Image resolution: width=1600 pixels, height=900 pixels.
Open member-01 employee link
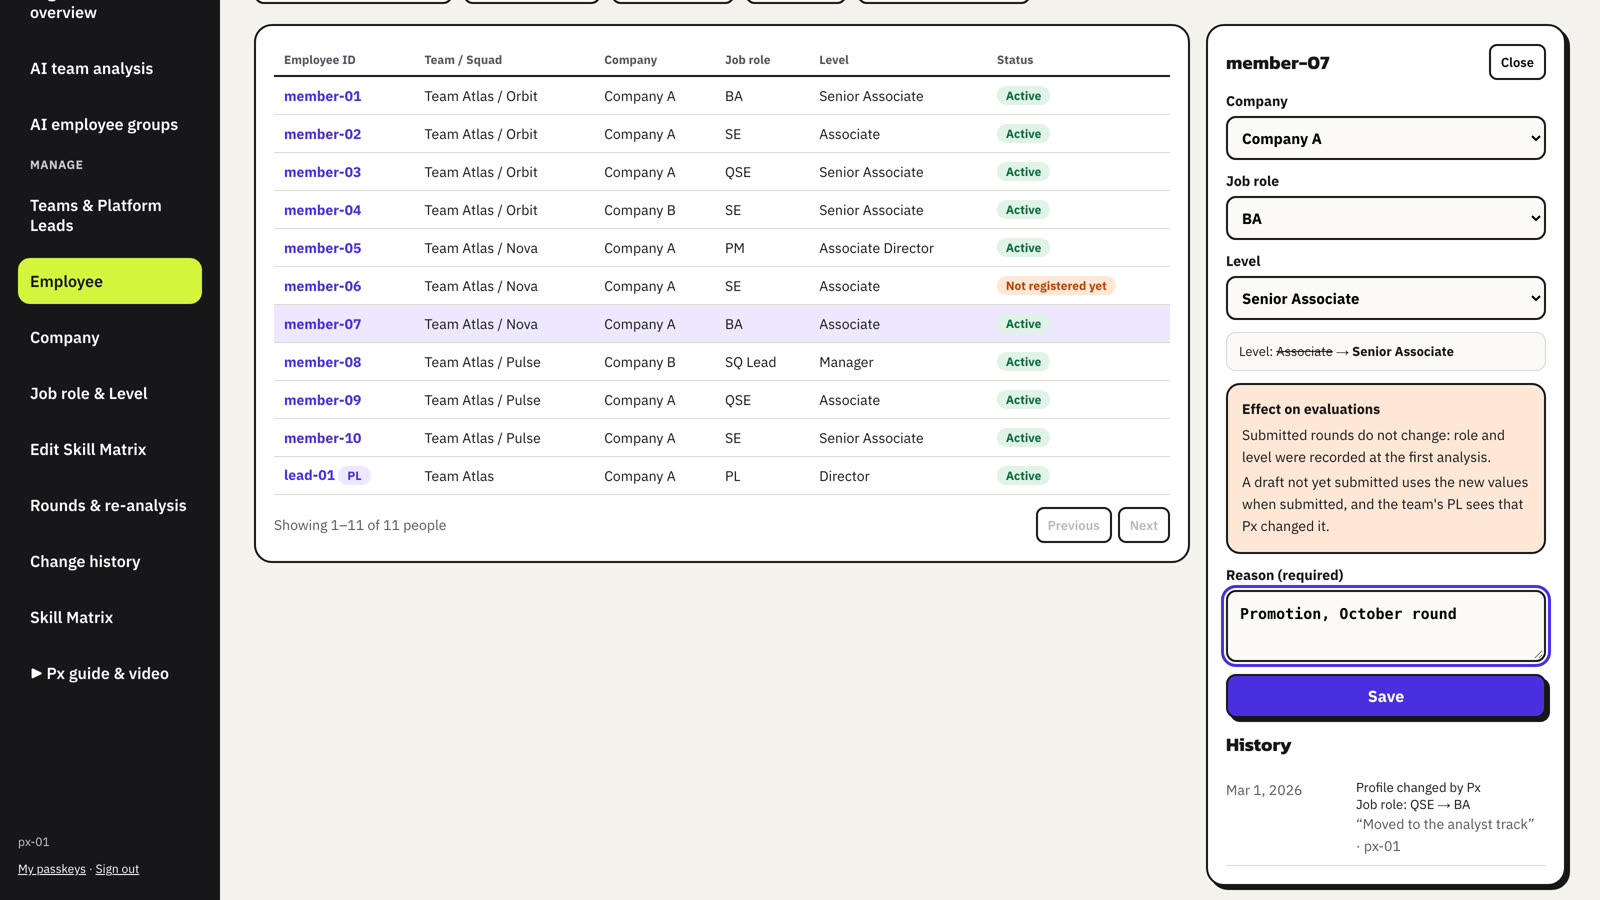(322, 96)
